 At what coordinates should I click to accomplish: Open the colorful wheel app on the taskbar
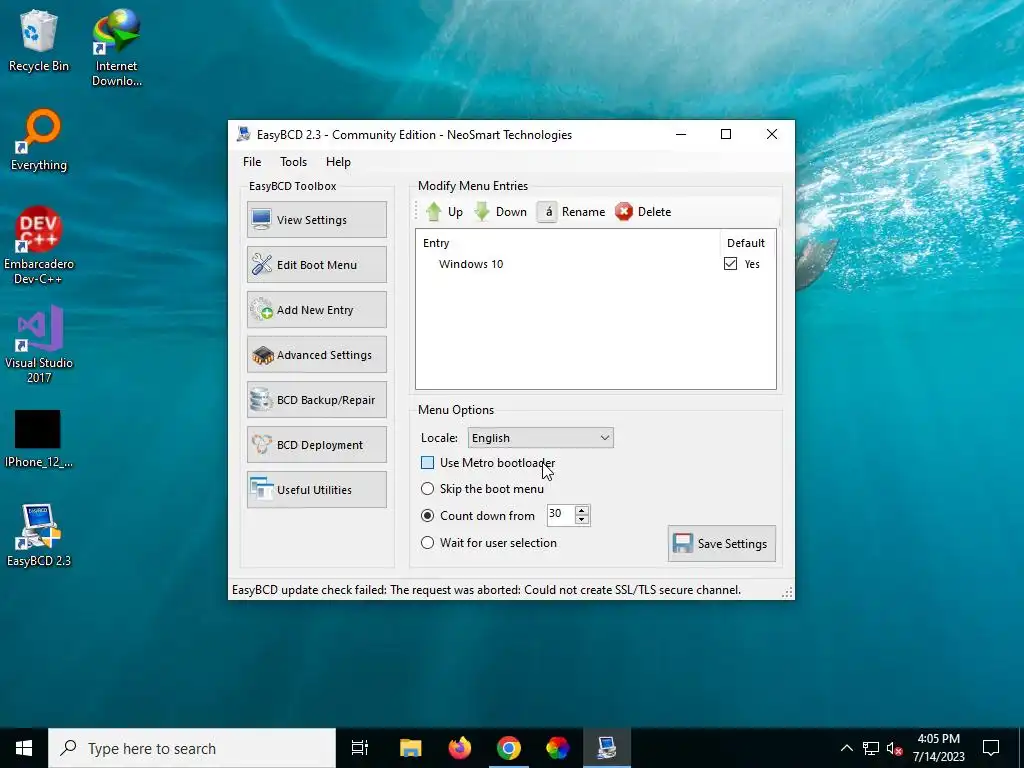tap(557, 748)
